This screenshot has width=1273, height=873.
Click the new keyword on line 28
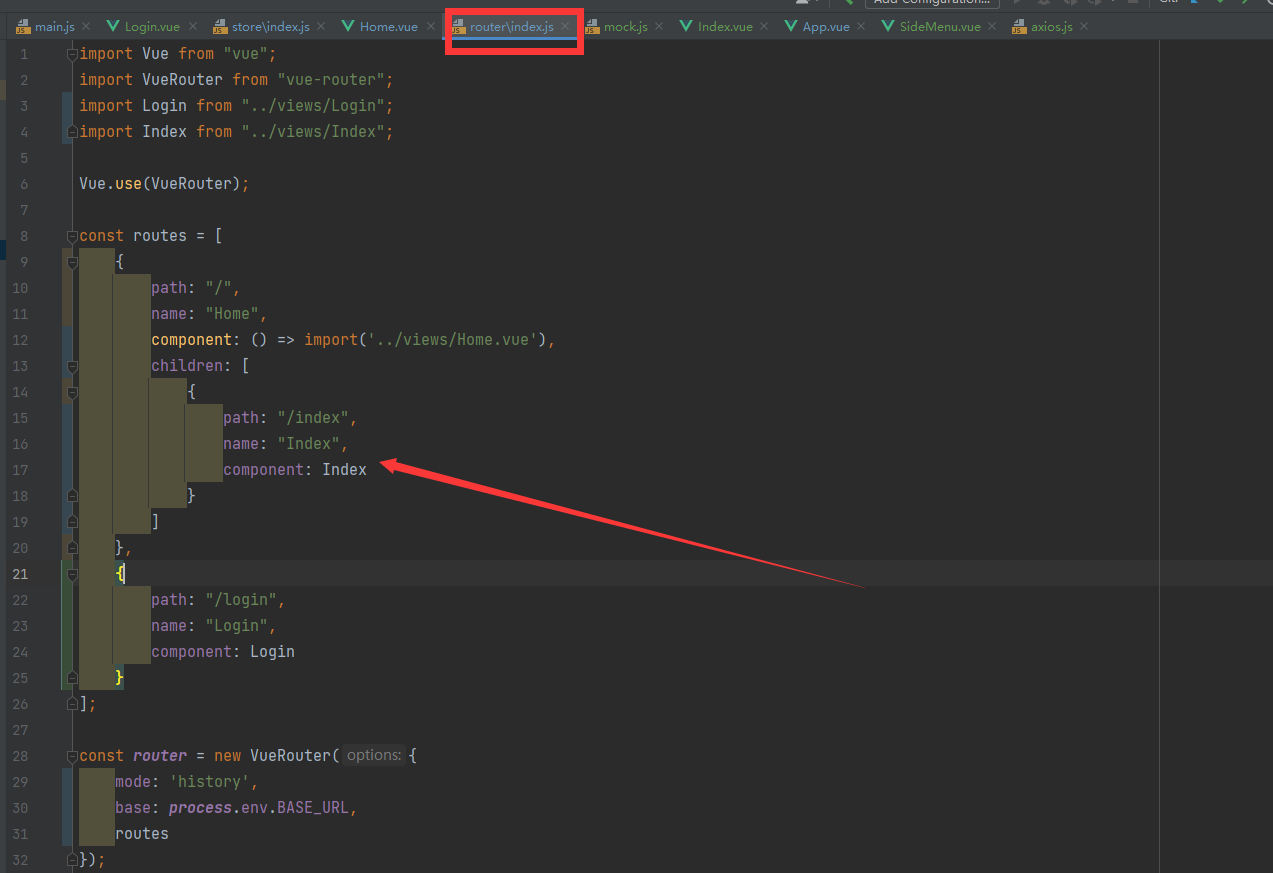227,756
